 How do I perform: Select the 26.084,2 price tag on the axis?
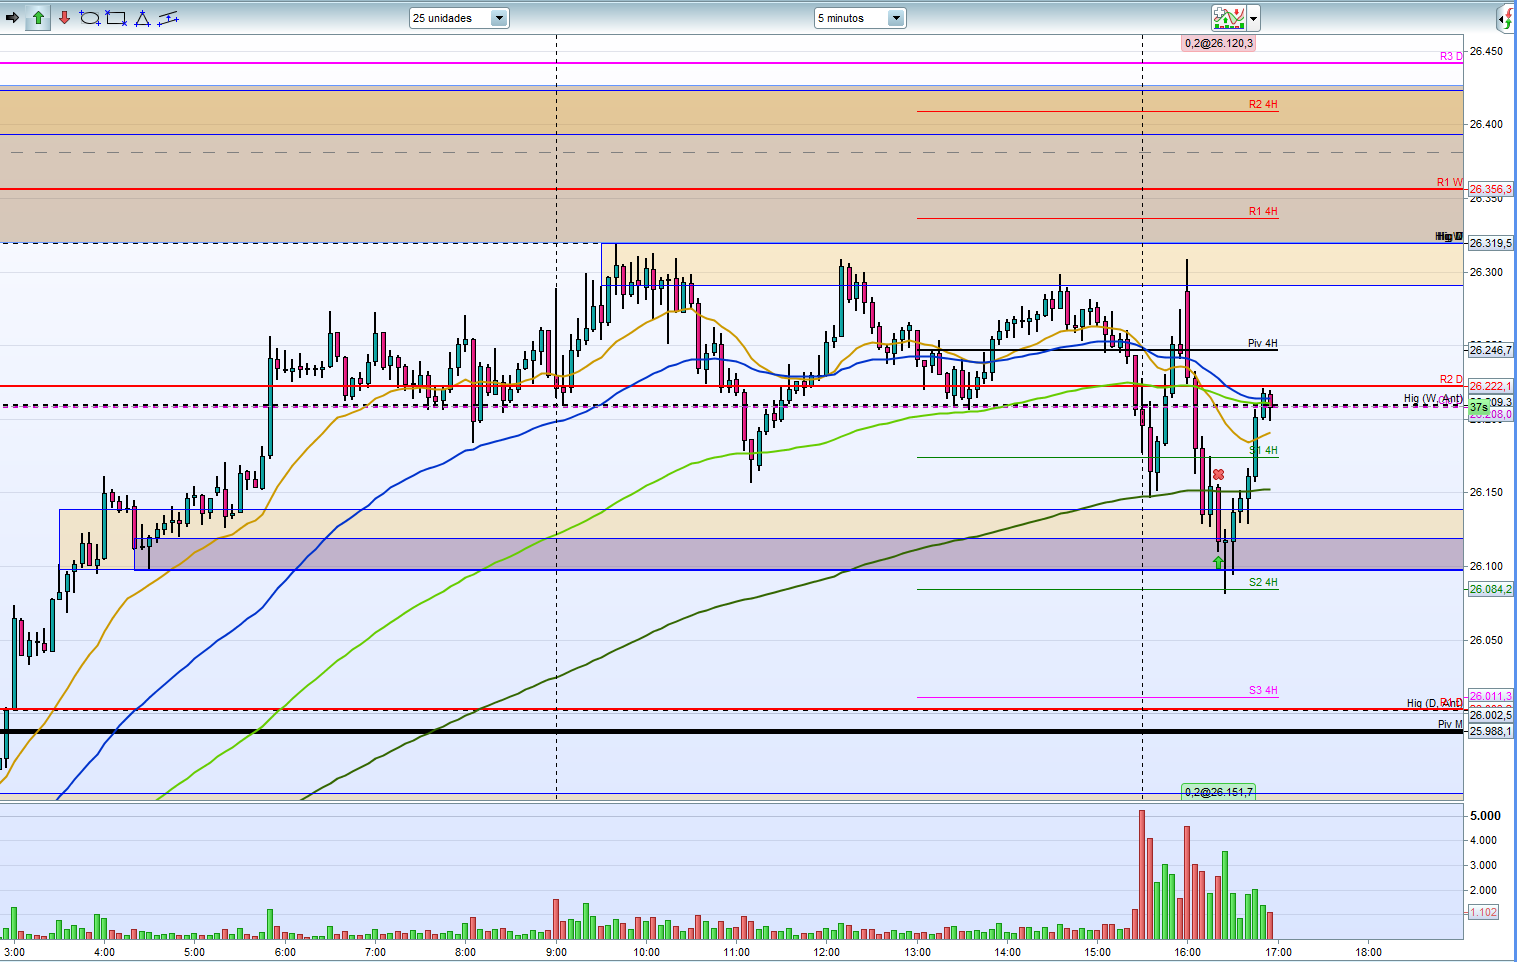[1490, 589]
